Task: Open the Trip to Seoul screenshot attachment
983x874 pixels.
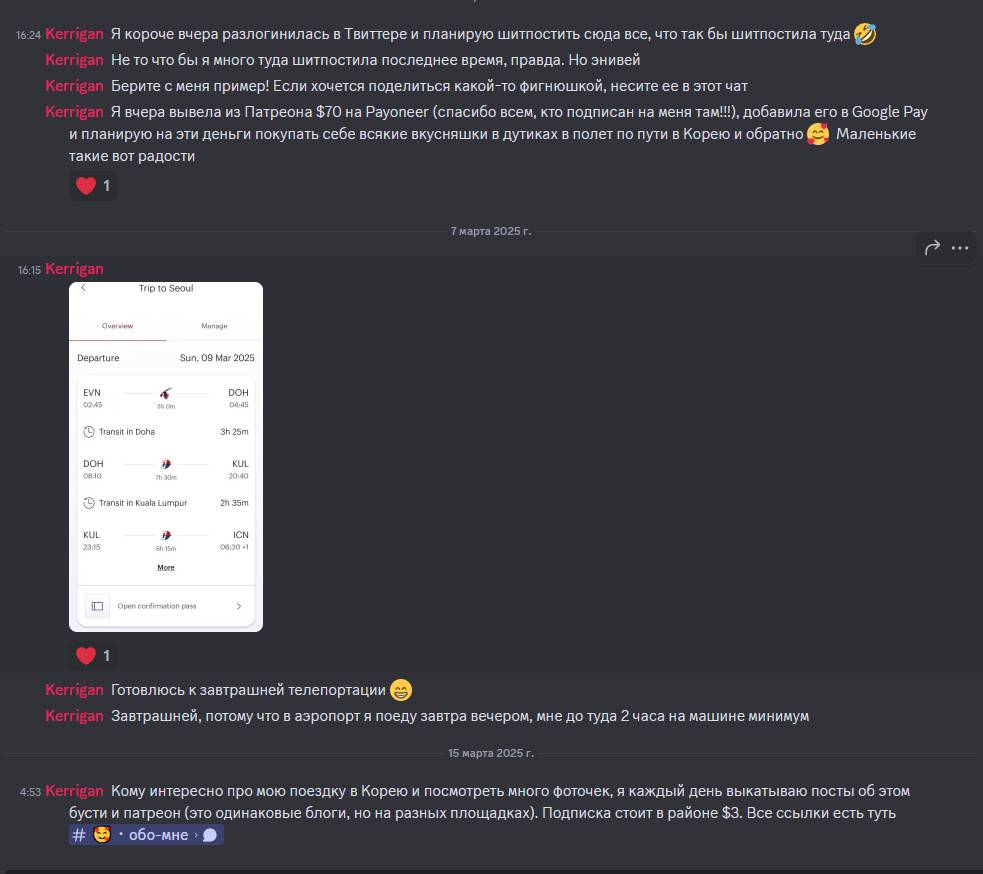Action: 166,456
